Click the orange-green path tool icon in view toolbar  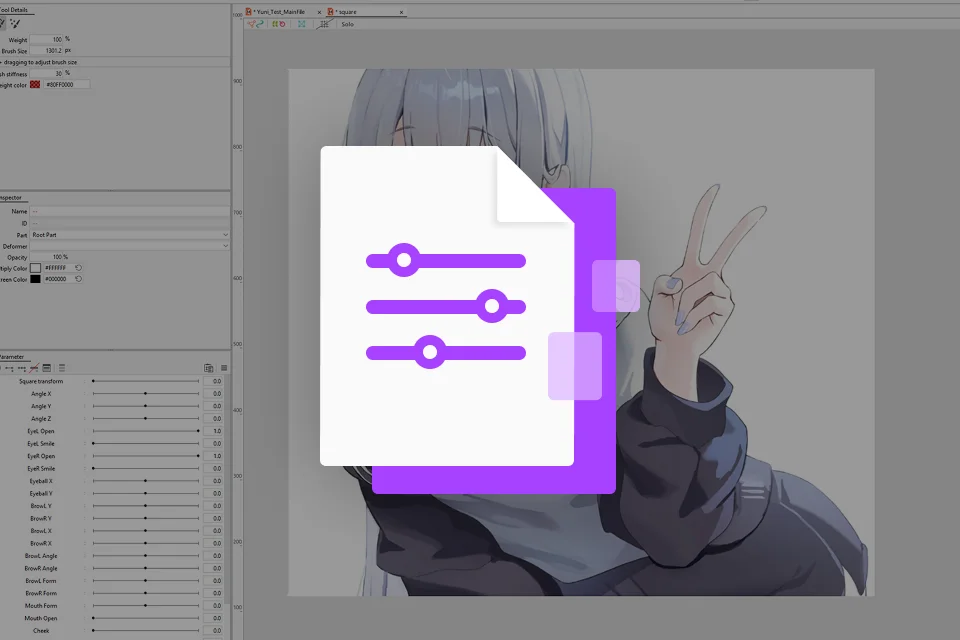click(255, 24)
